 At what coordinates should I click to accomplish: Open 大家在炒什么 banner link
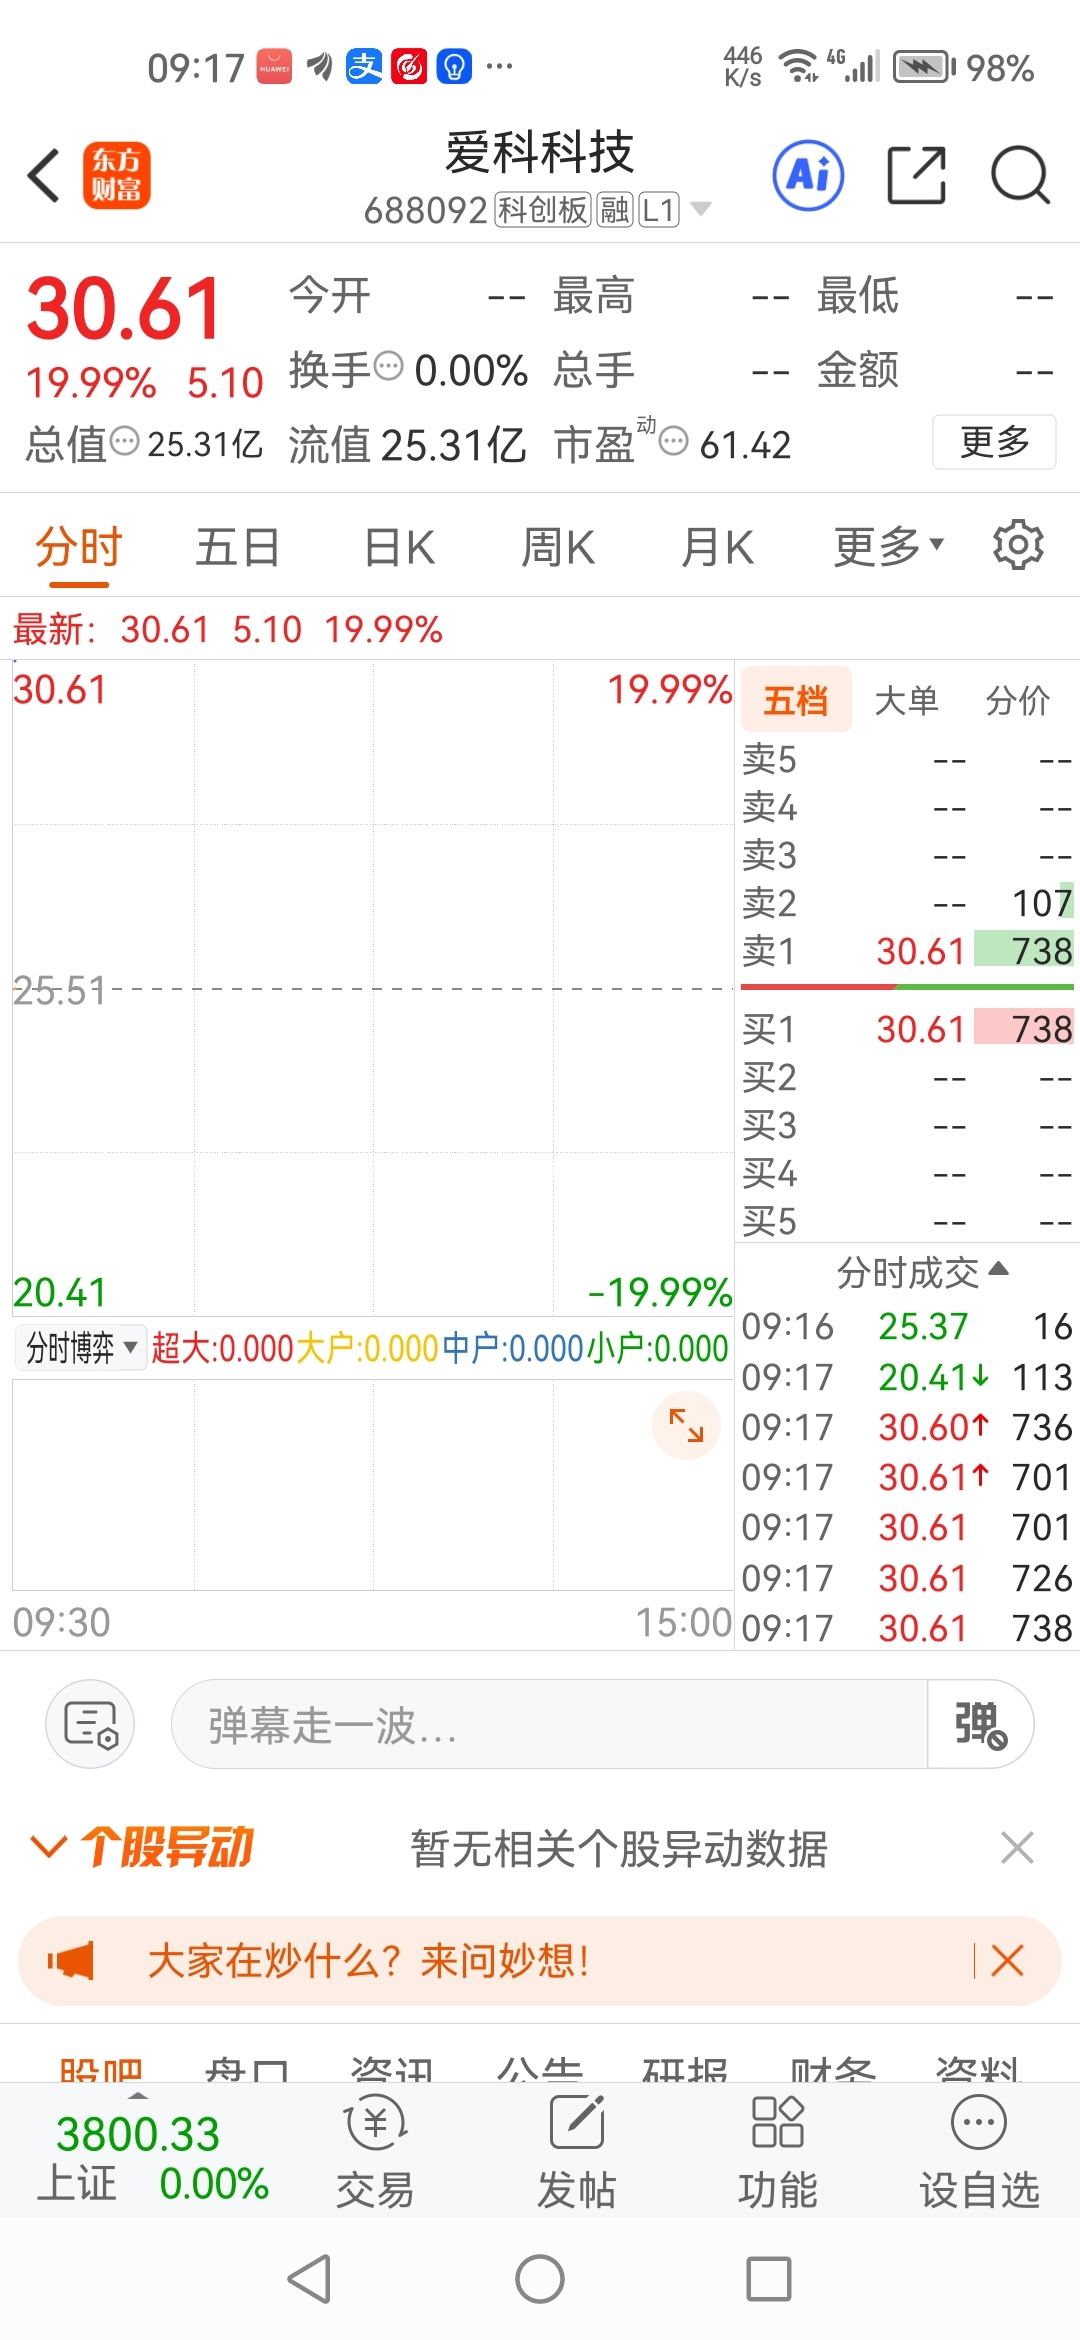point(369,1960)
